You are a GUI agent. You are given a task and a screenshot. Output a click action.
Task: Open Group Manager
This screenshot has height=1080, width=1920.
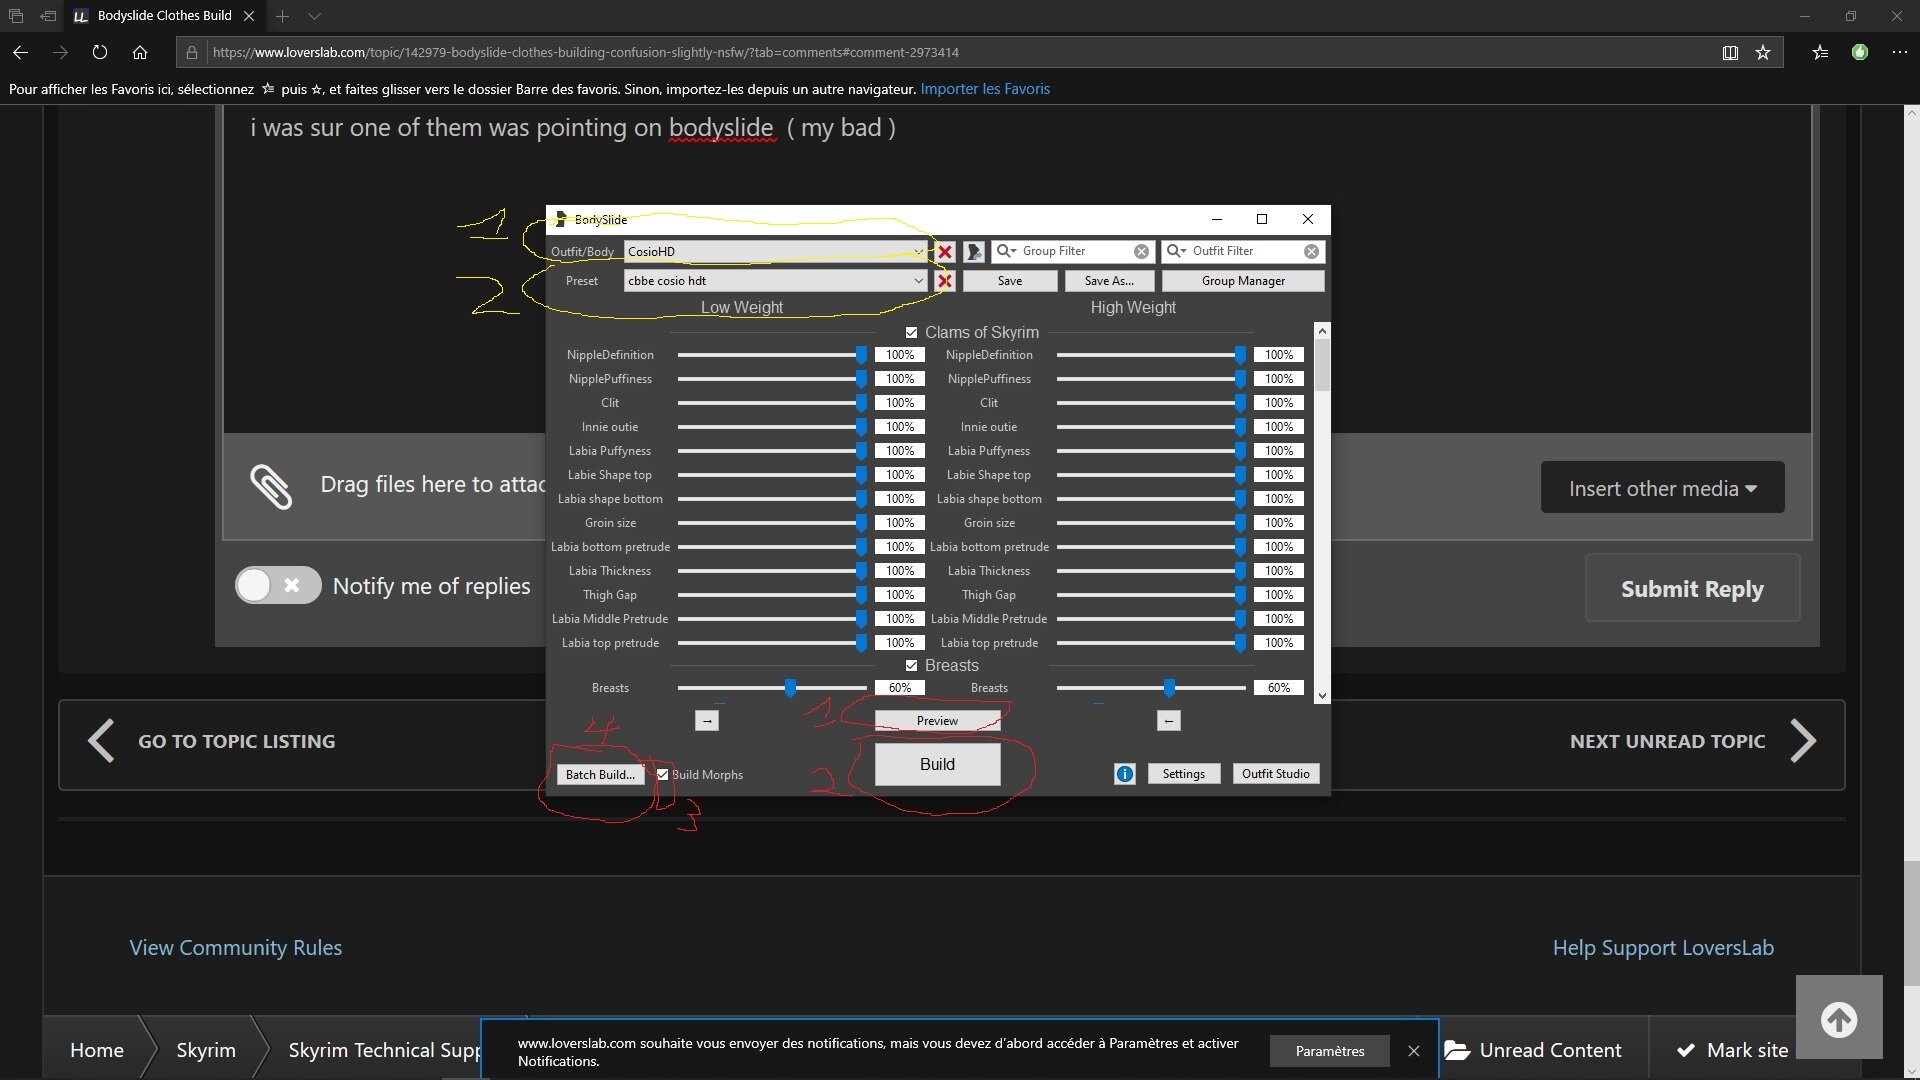click(x=1243, y=281)
